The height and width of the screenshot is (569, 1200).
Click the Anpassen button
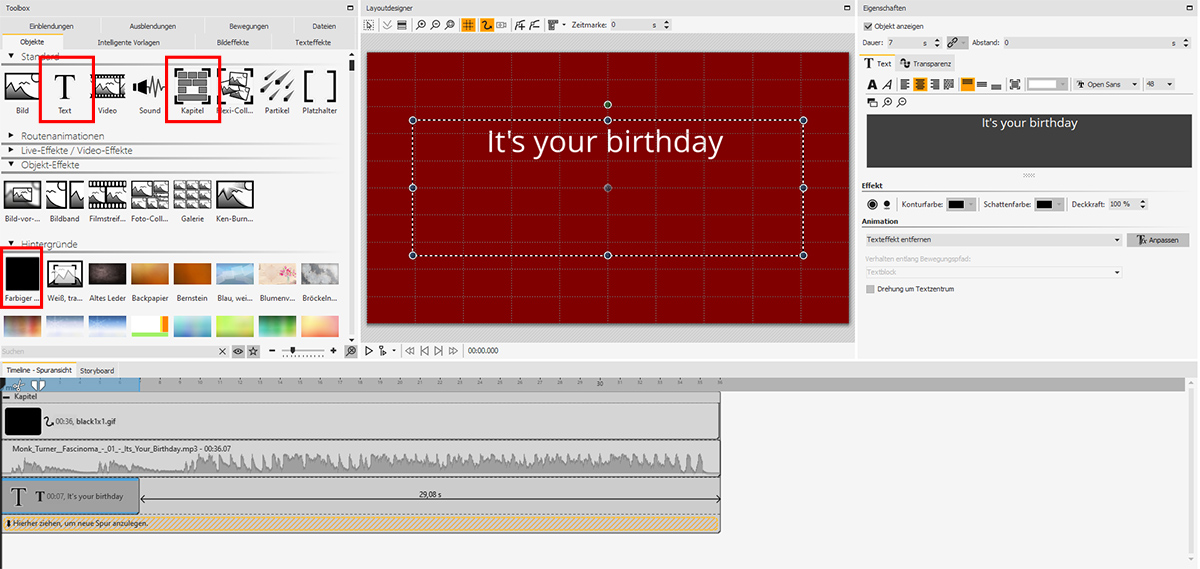(1158, 240)
